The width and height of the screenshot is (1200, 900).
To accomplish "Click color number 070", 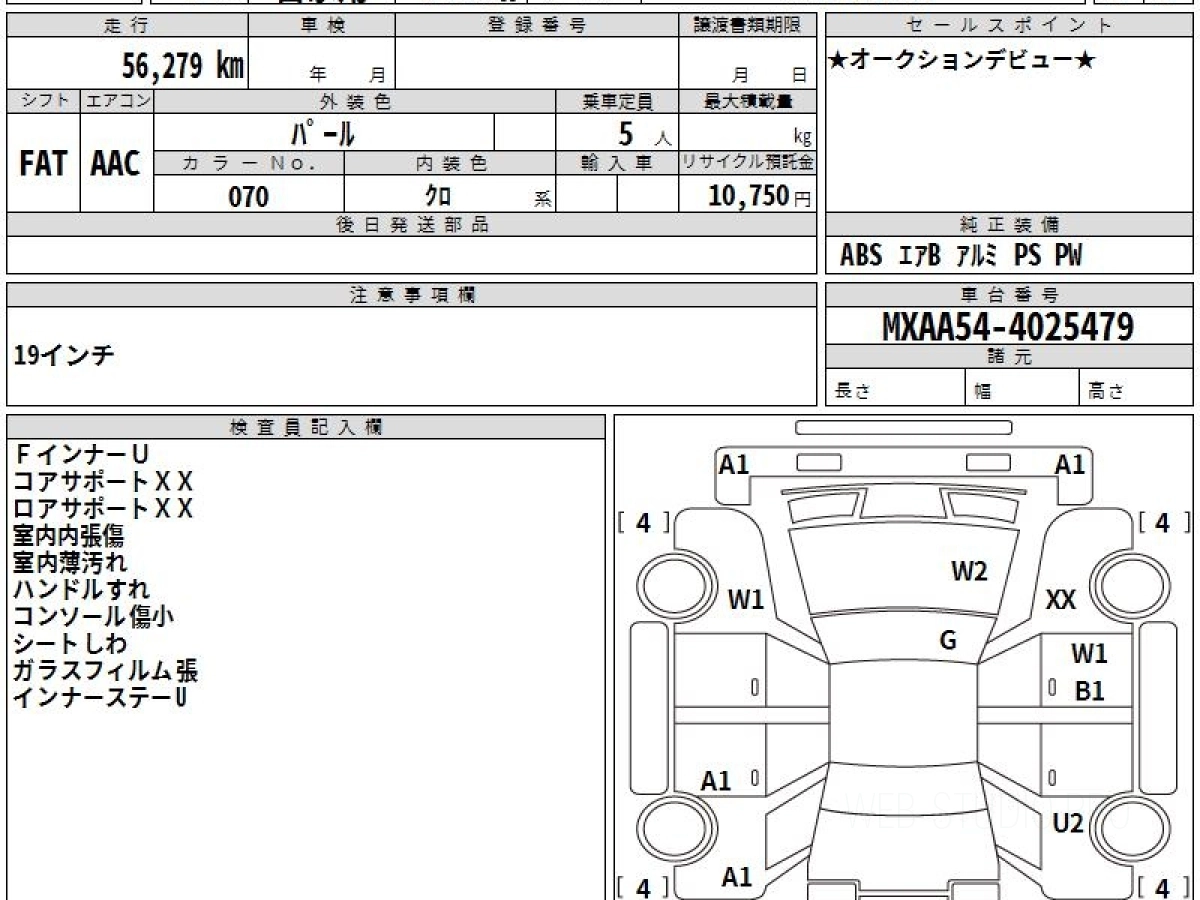I will click(x=249, y=197).
